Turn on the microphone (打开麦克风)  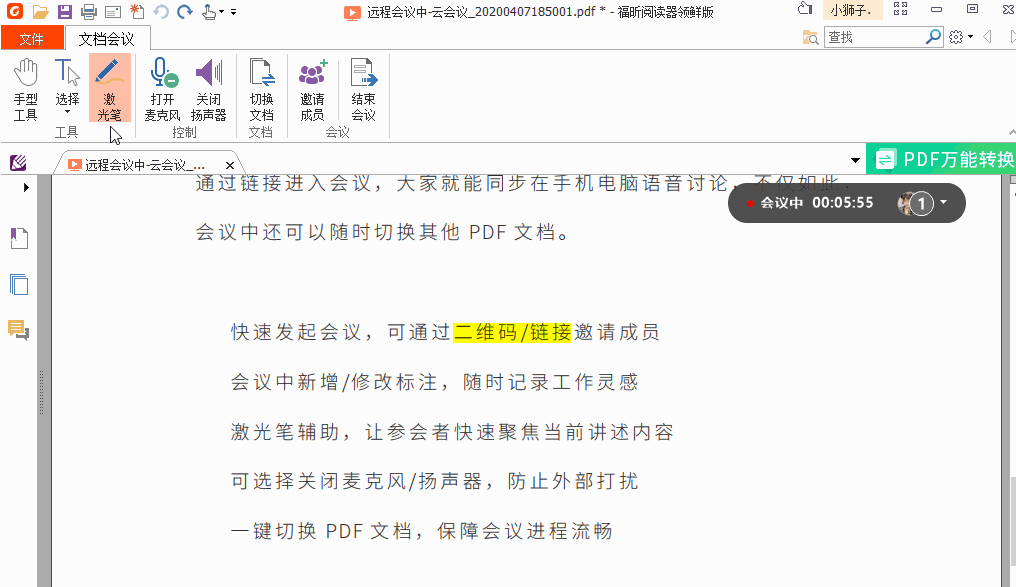[x=161, y=88]
